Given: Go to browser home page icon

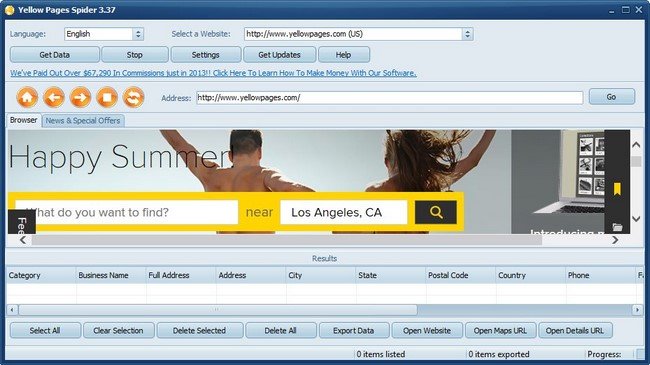Looking at the screenshot, I should [27, 97].
